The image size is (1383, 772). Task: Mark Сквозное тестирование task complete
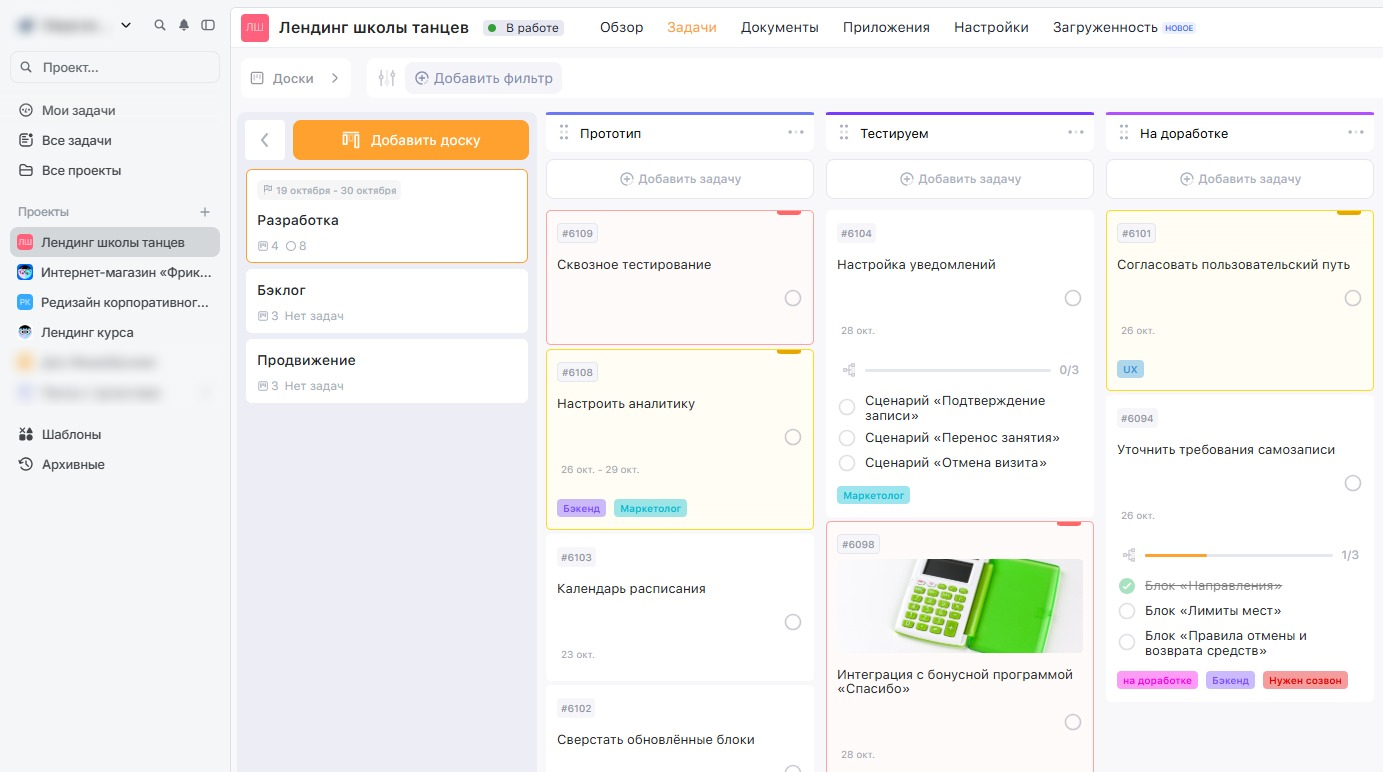click(x=793, y=298)
